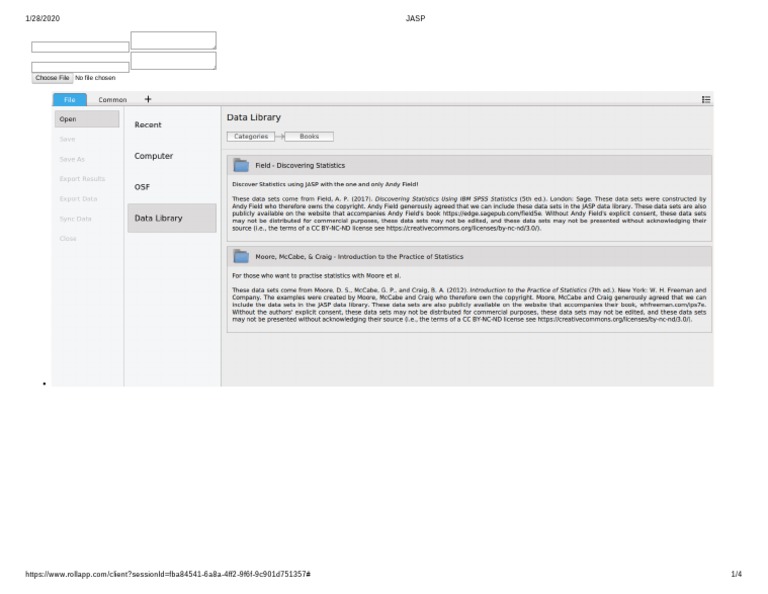Click the Books breadcrumb button

tap(309, 137)
